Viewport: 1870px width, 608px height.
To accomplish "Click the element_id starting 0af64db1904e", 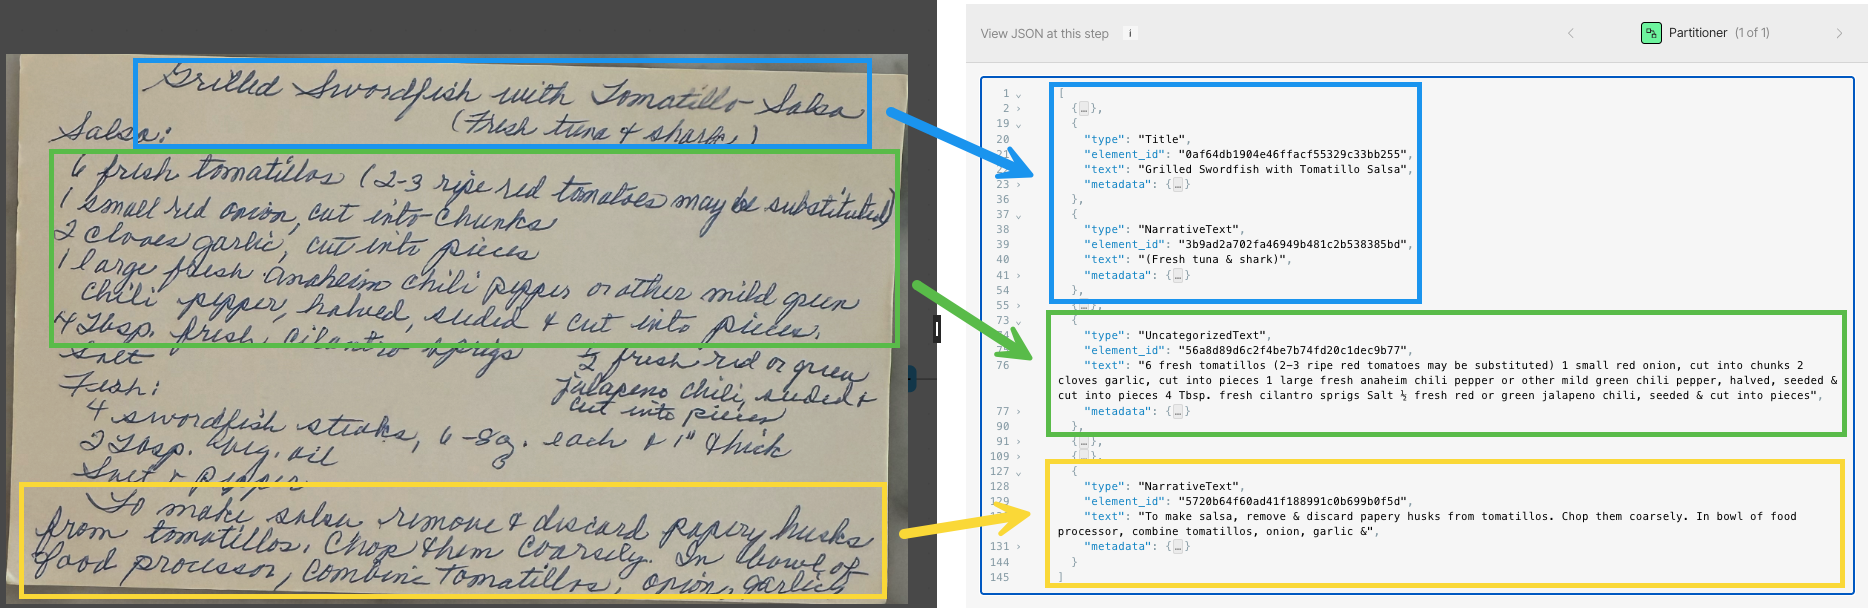I will point(1291,155).
